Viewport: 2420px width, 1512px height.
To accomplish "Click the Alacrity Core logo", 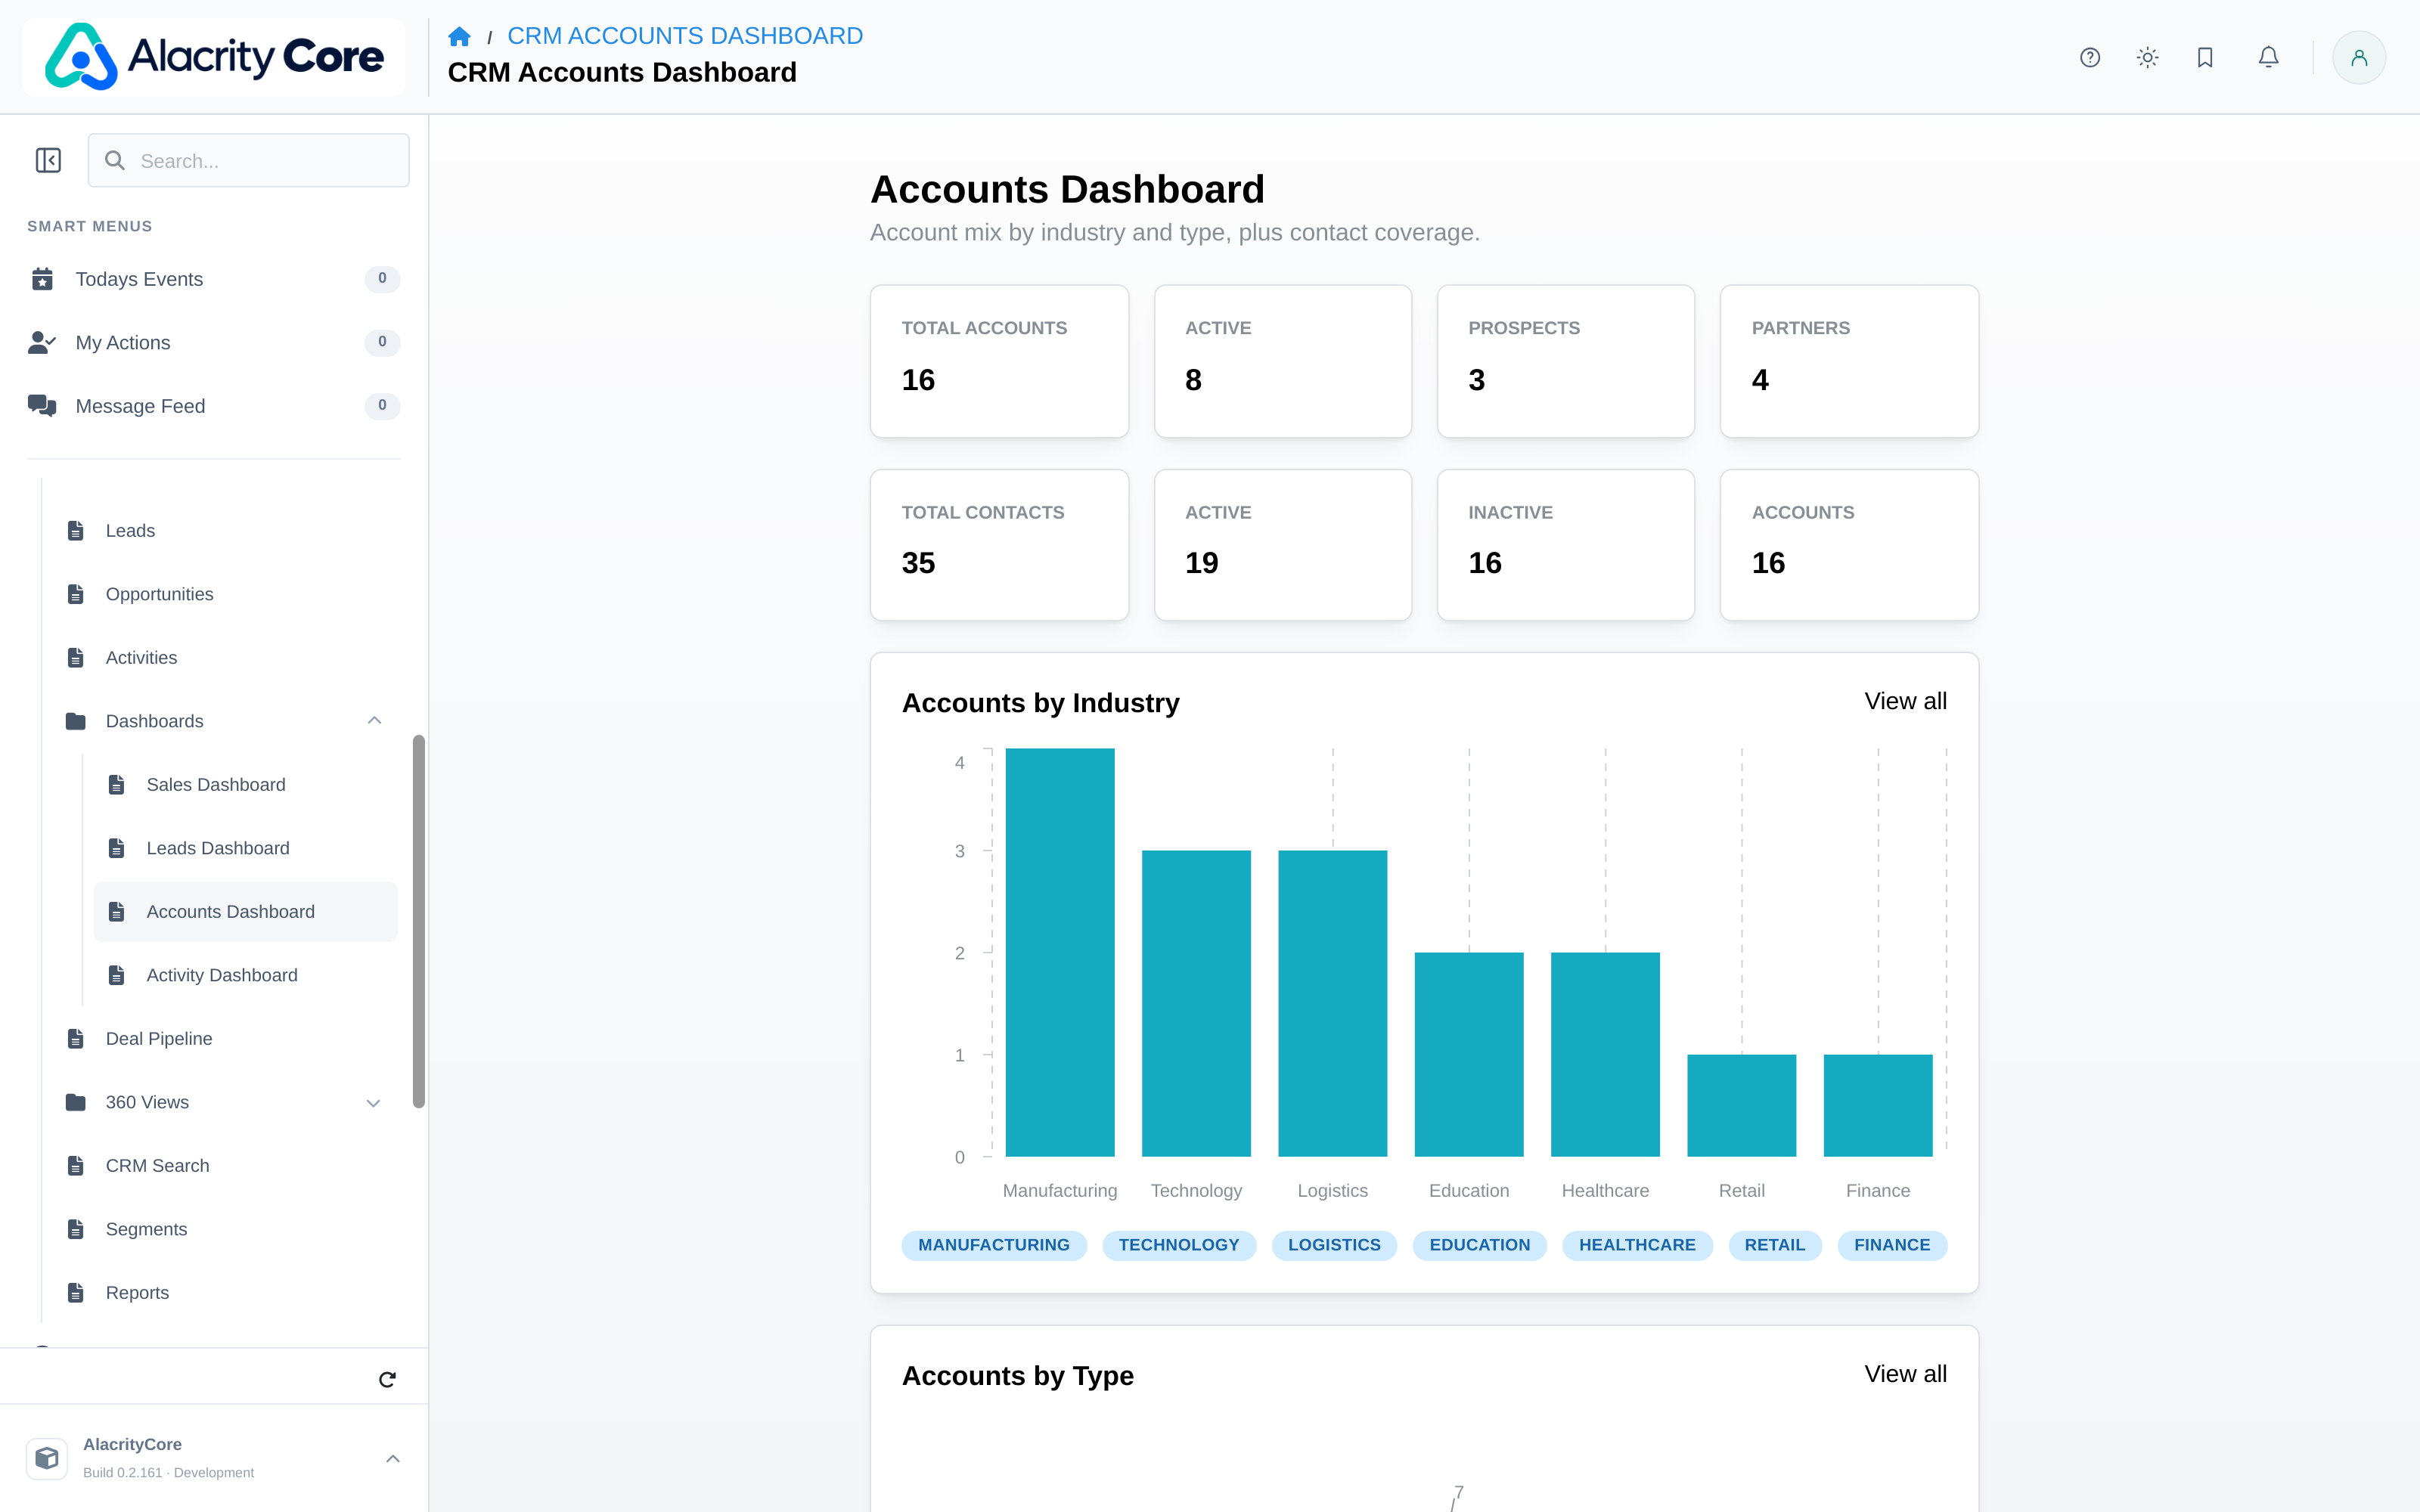I will pyautogui.click(x=214, y=57).
